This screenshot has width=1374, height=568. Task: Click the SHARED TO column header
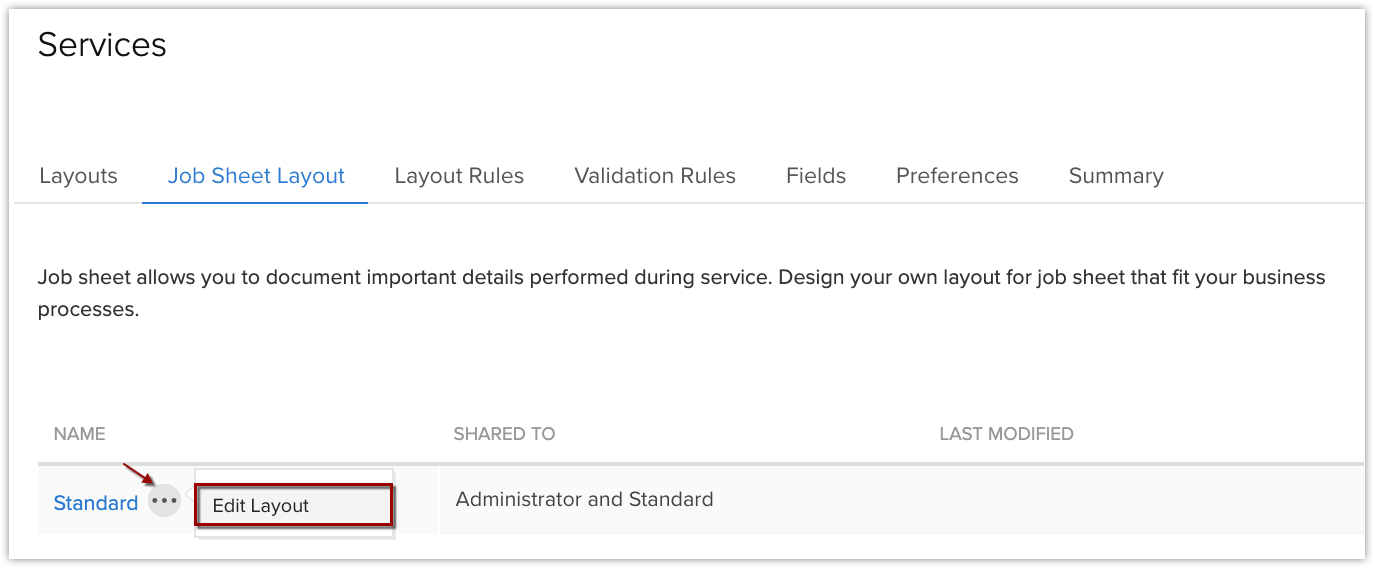coord(504,434)
